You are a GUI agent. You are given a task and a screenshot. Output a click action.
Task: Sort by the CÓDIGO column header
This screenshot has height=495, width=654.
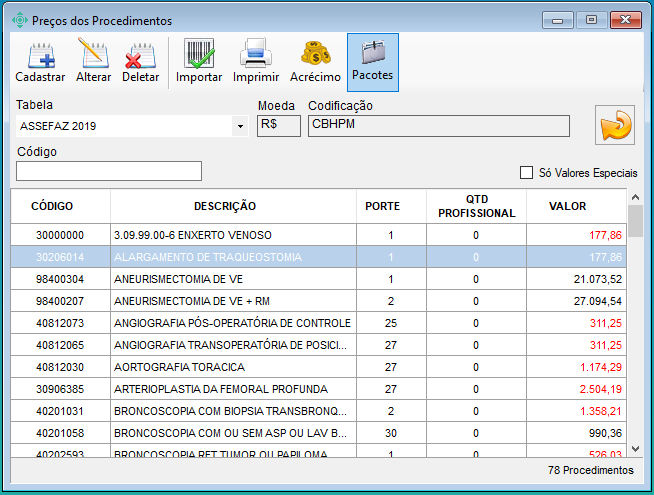click(x=52, y=206)
